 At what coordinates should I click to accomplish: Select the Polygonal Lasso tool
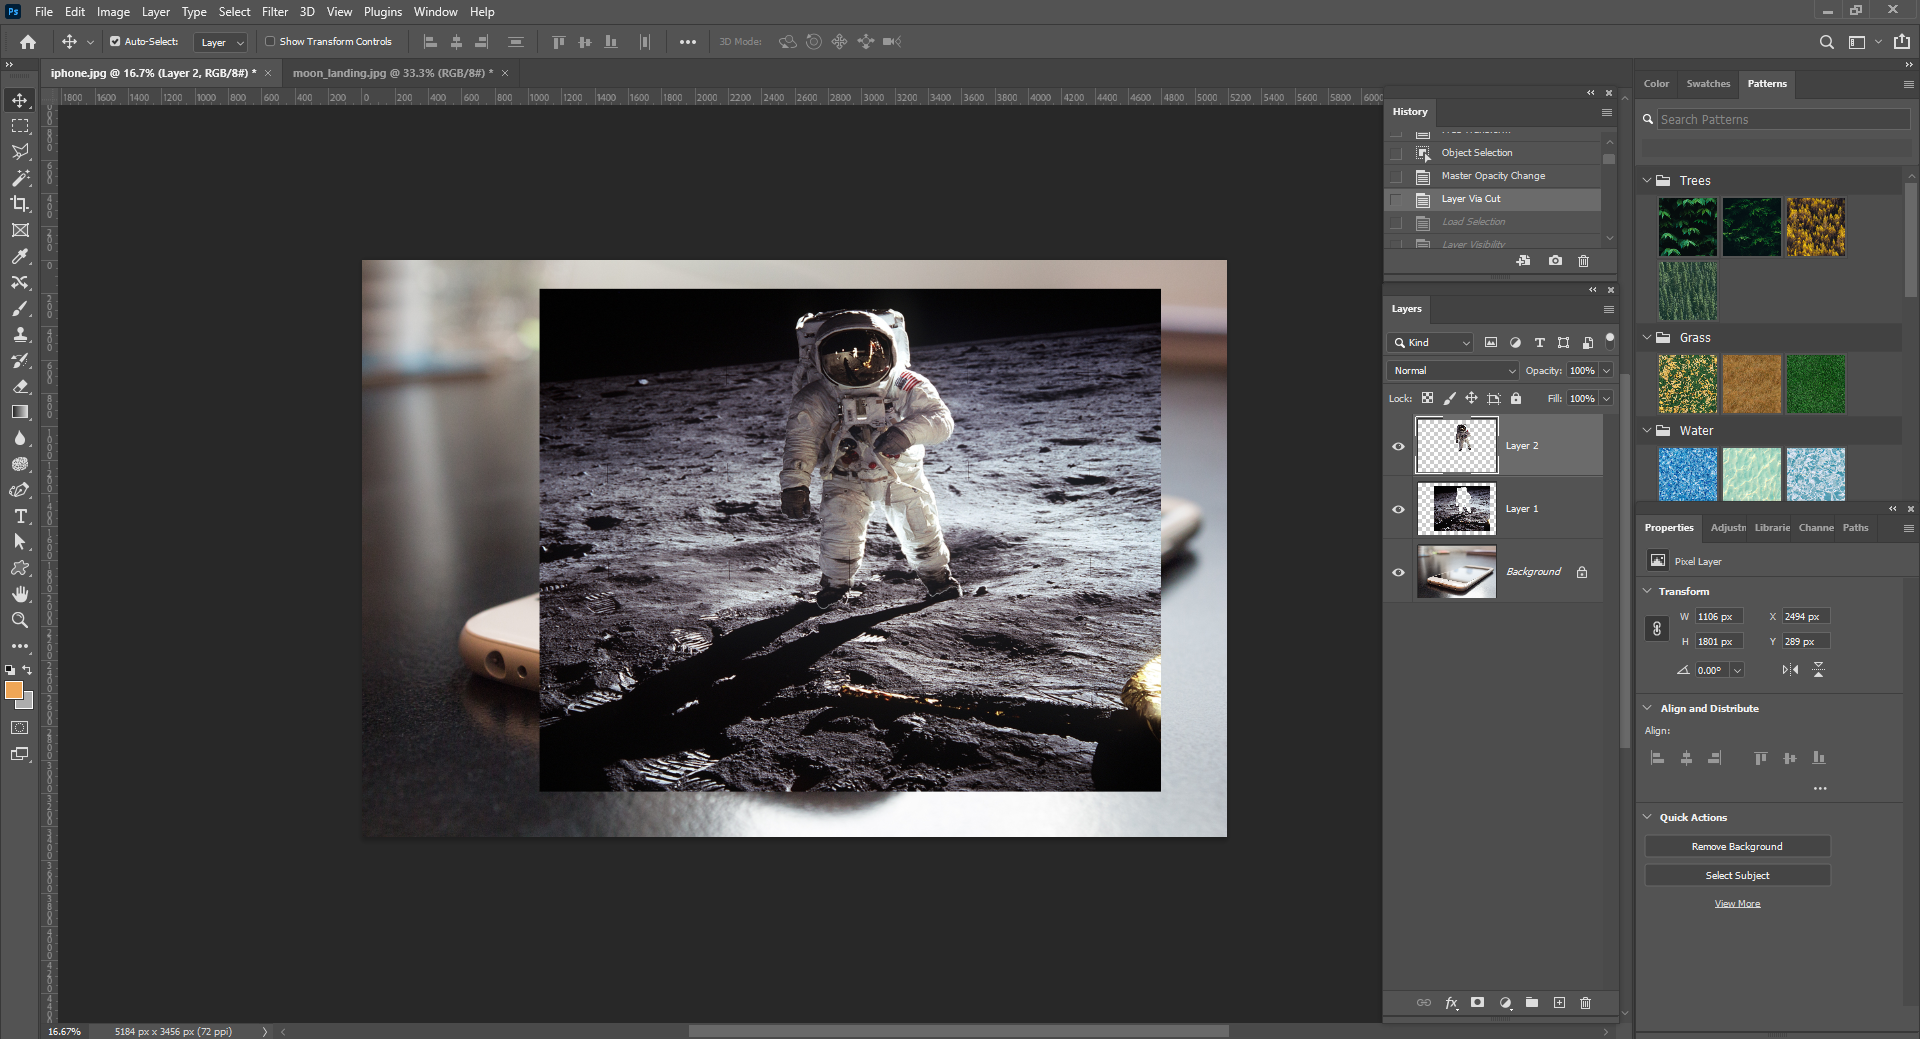click(x=20, y=152)
